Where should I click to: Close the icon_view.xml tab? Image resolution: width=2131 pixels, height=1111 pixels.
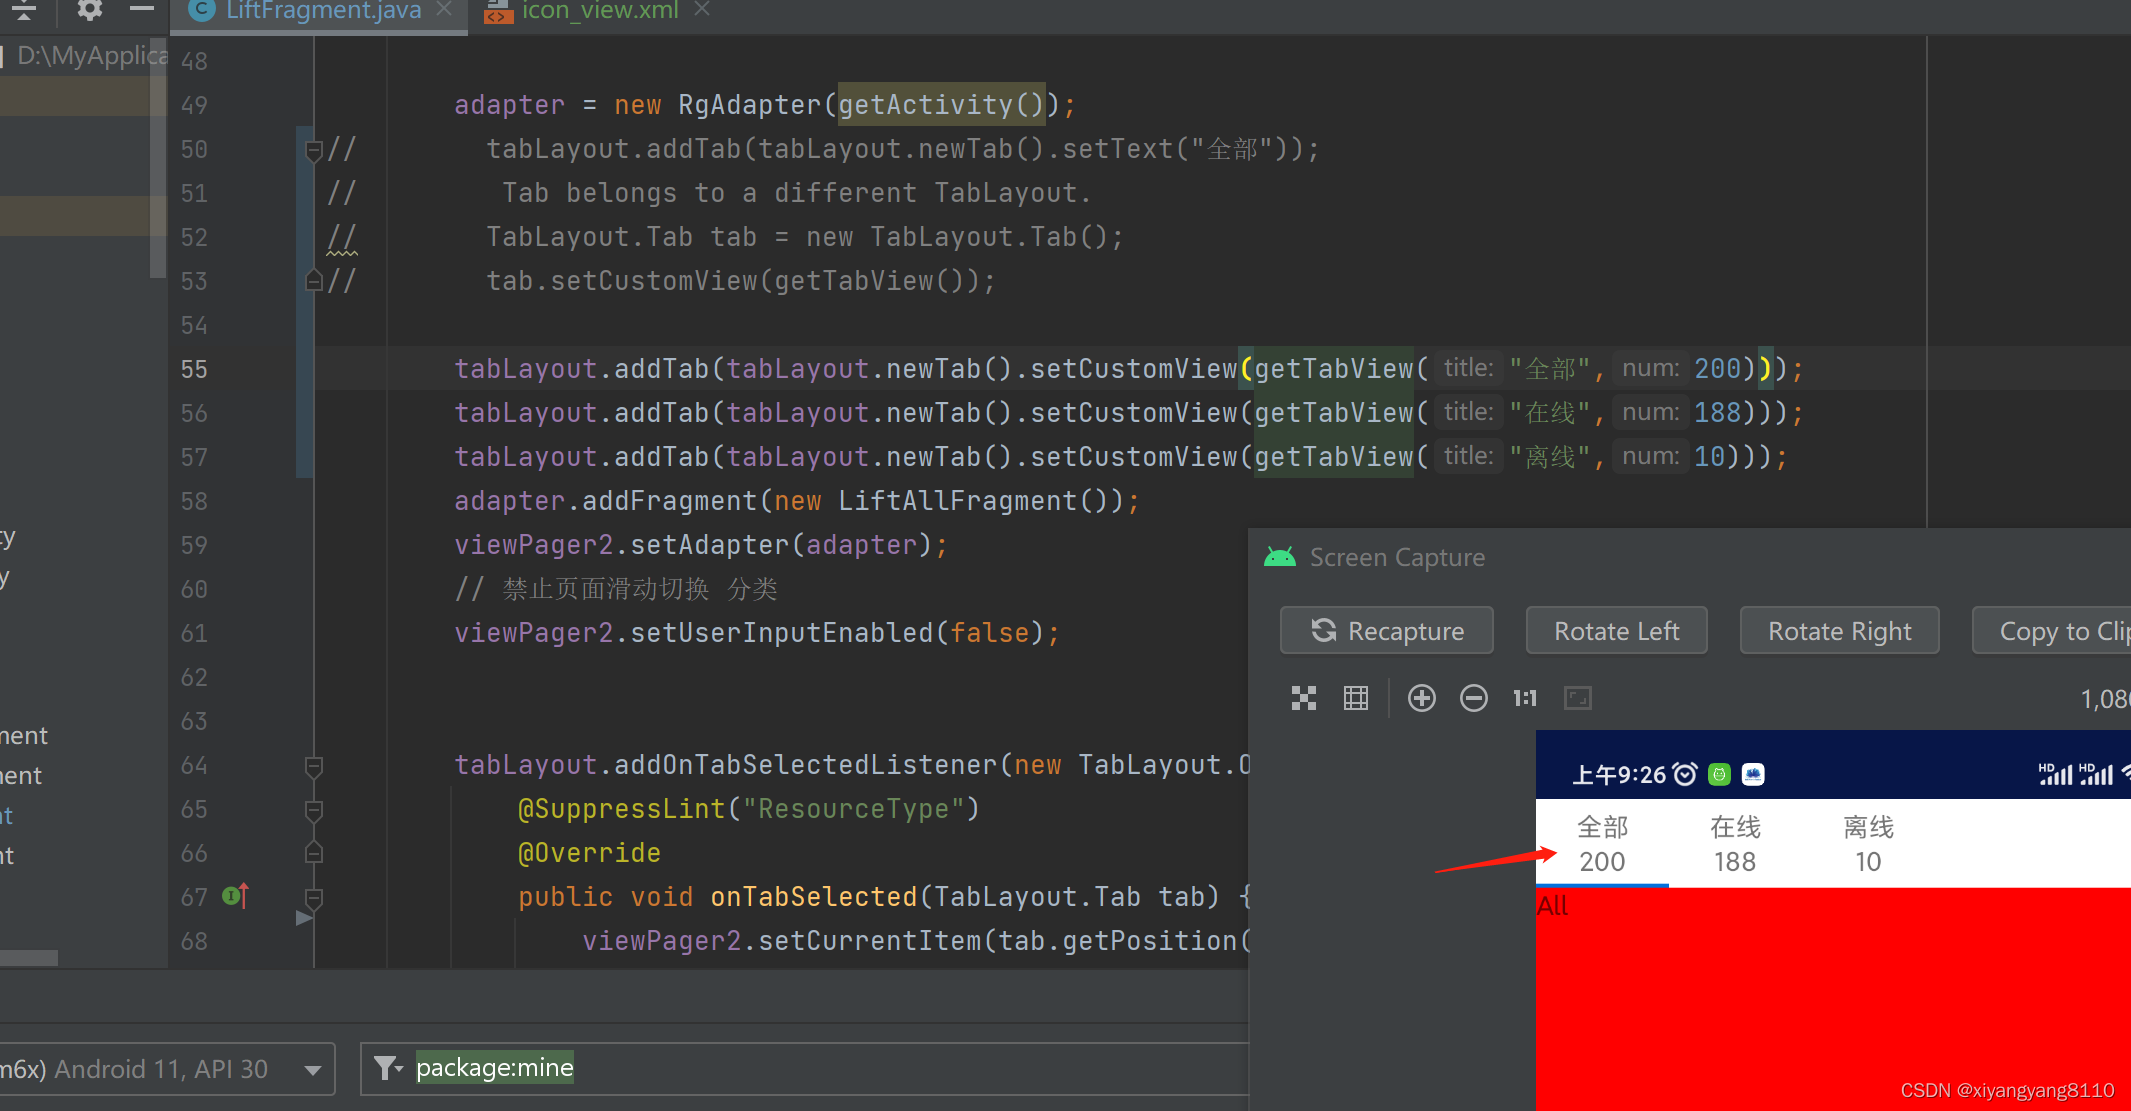click(x=702, y=9)
